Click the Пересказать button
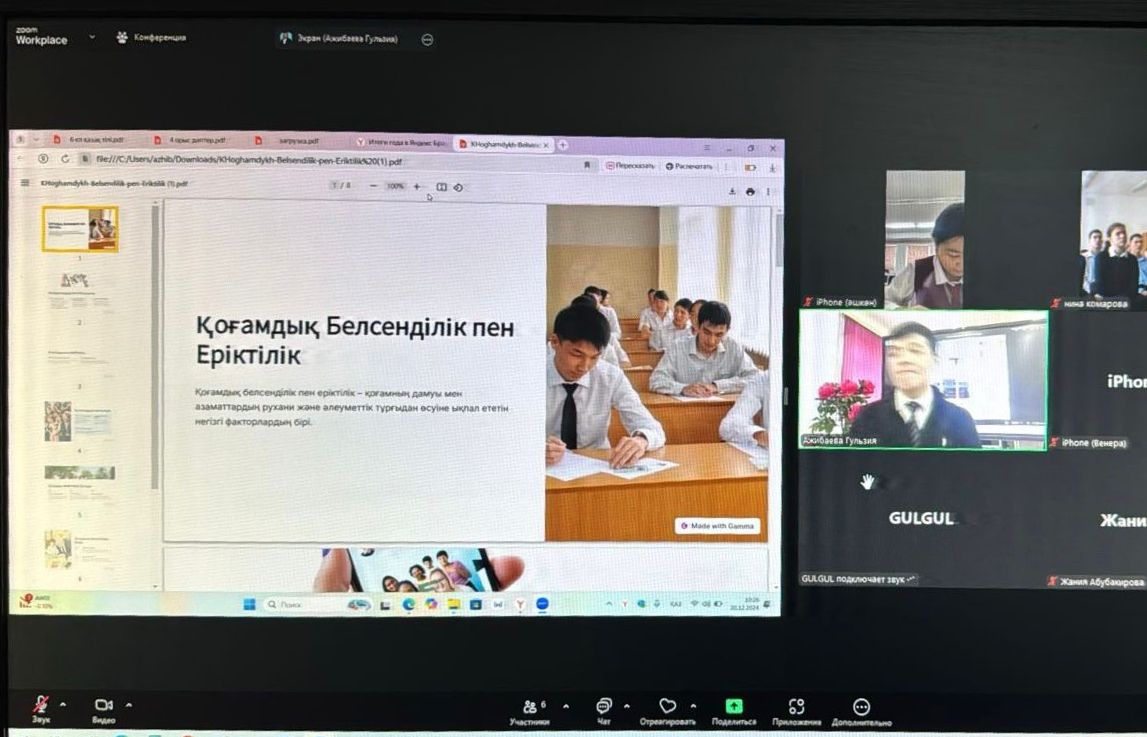Screen dimensions: 1147x737 631,166
